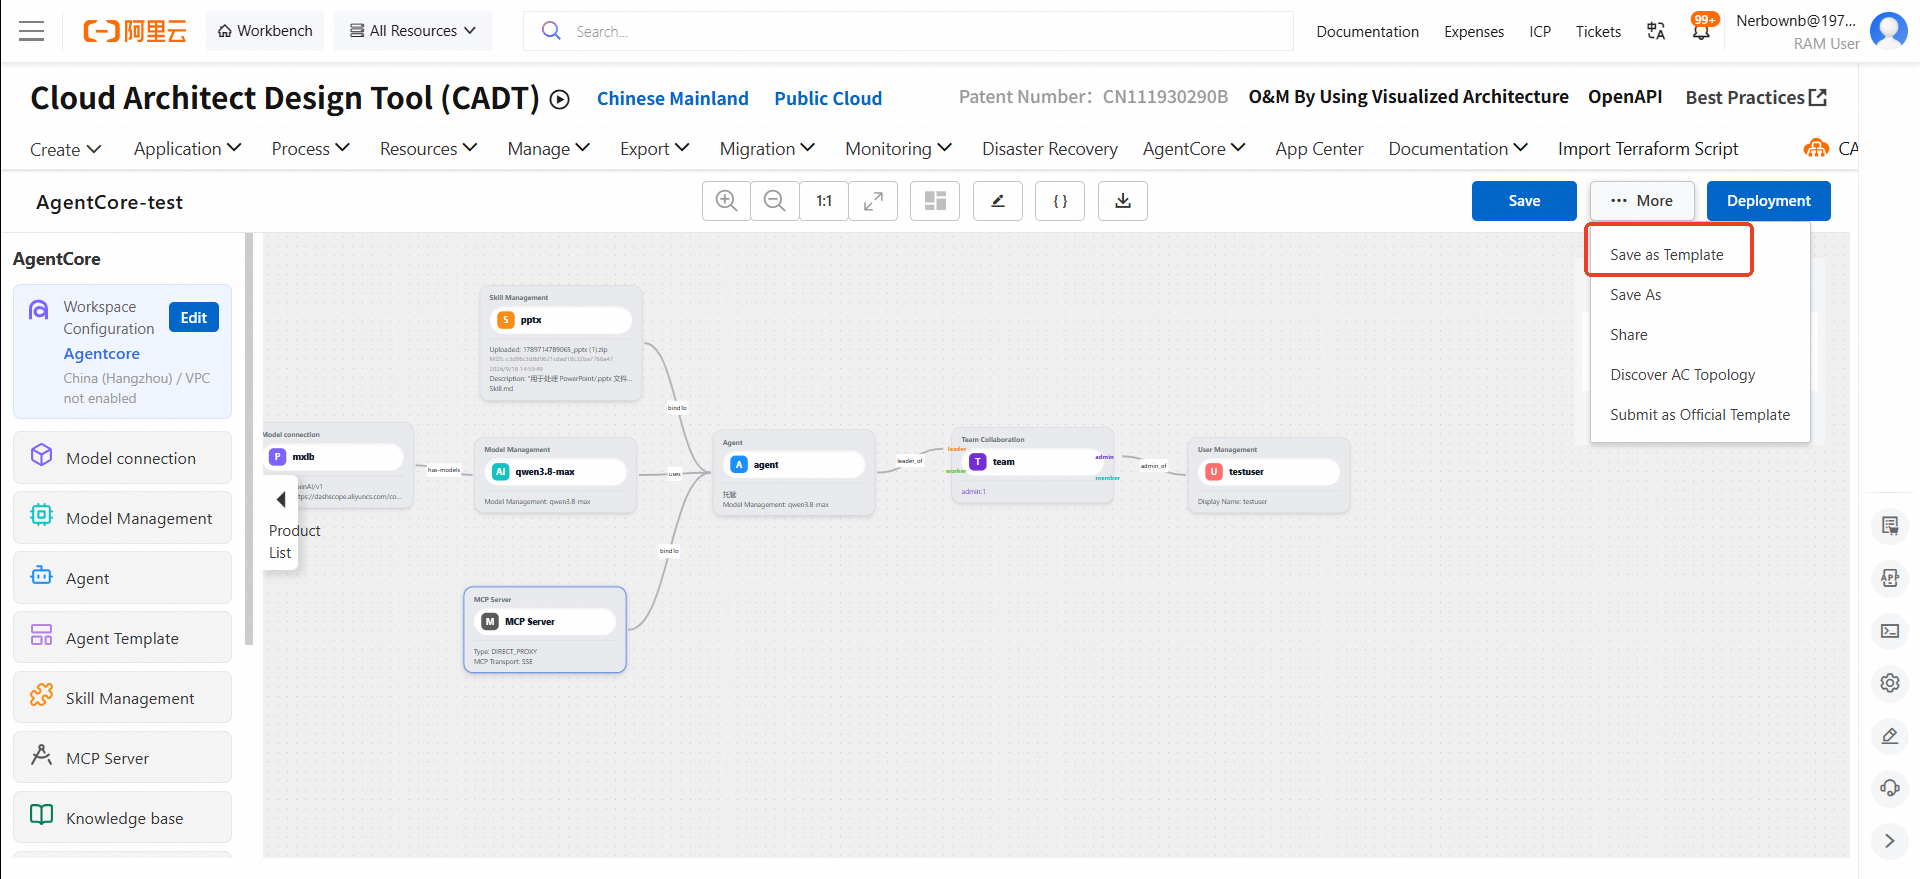Screen dimensions: 1920x879
Task: Open the settings gear in right sidebar
Action: [1890, 683]
